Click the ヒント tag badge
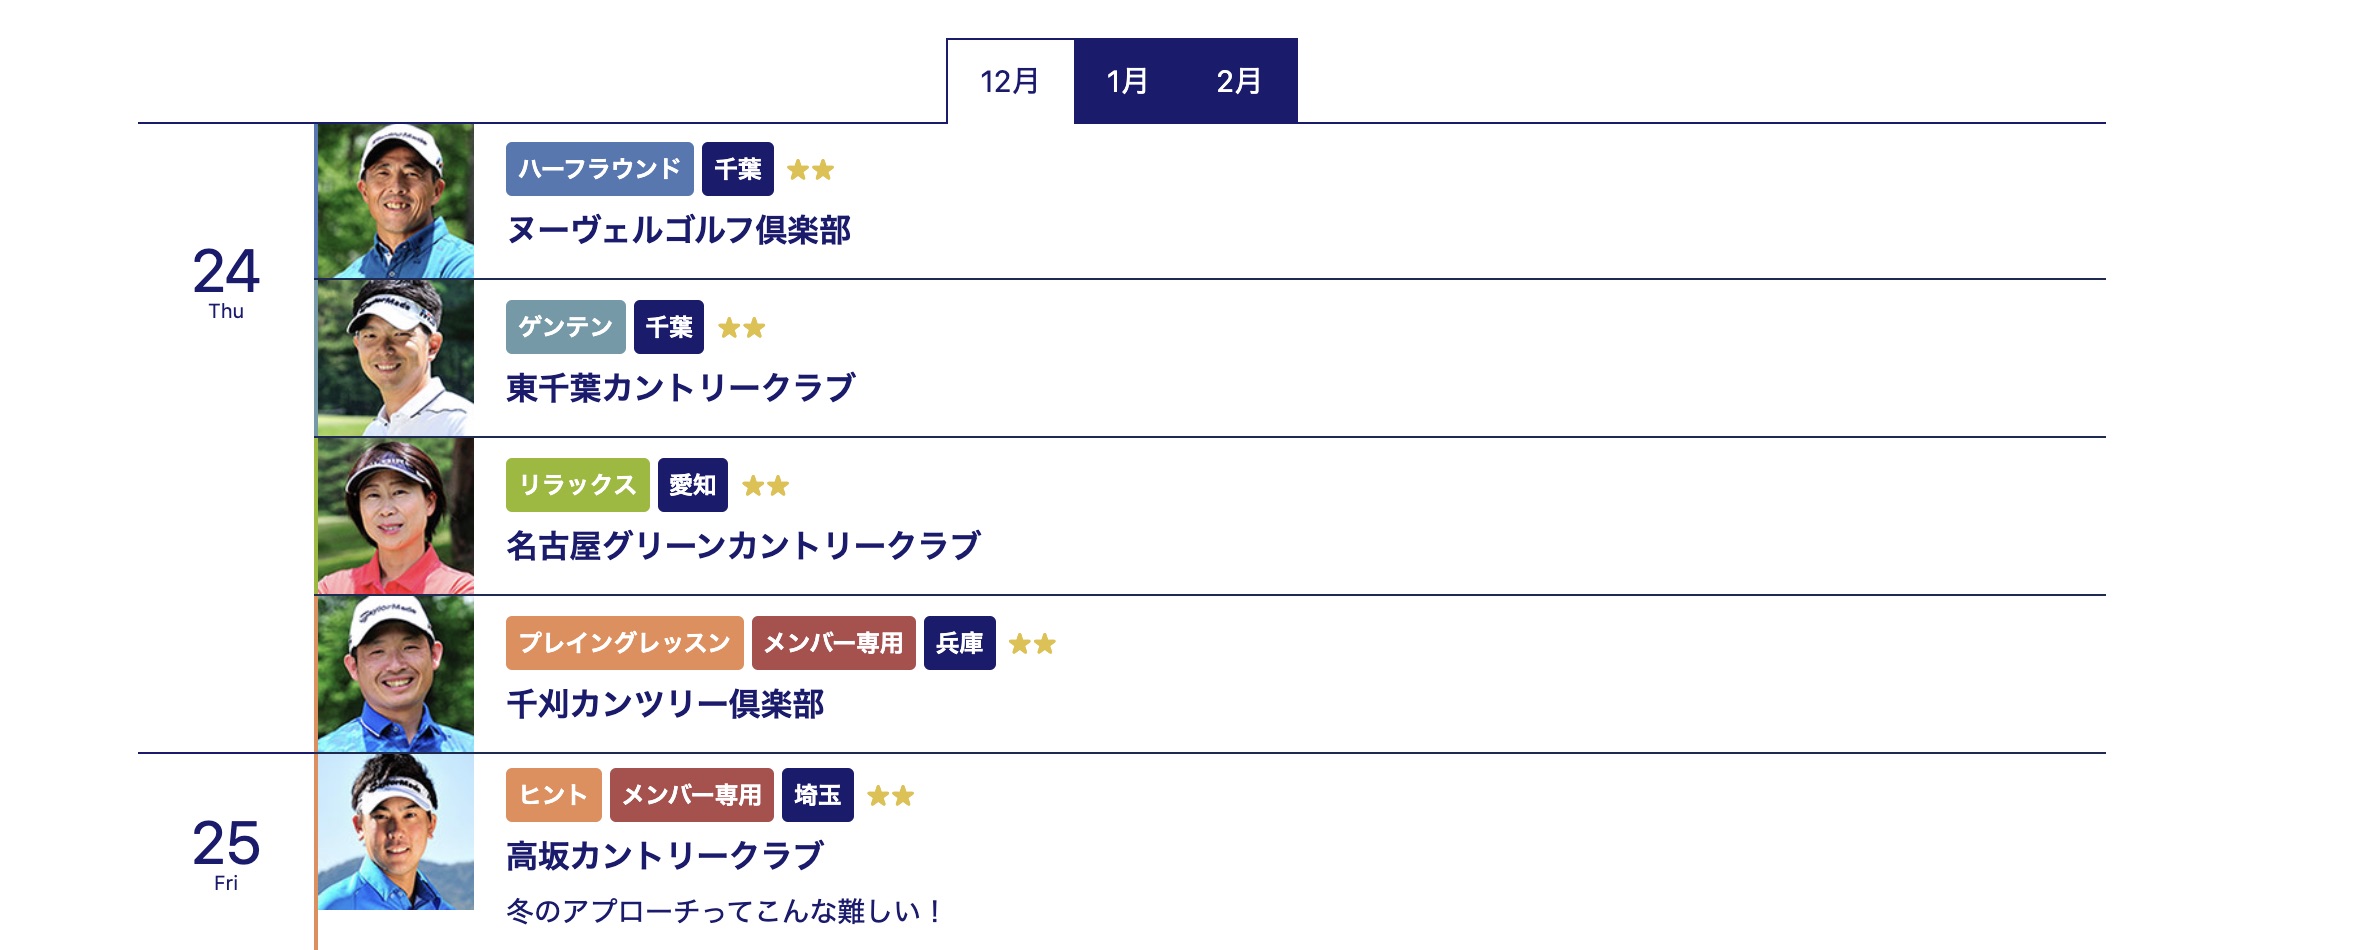 pos(553,795)
